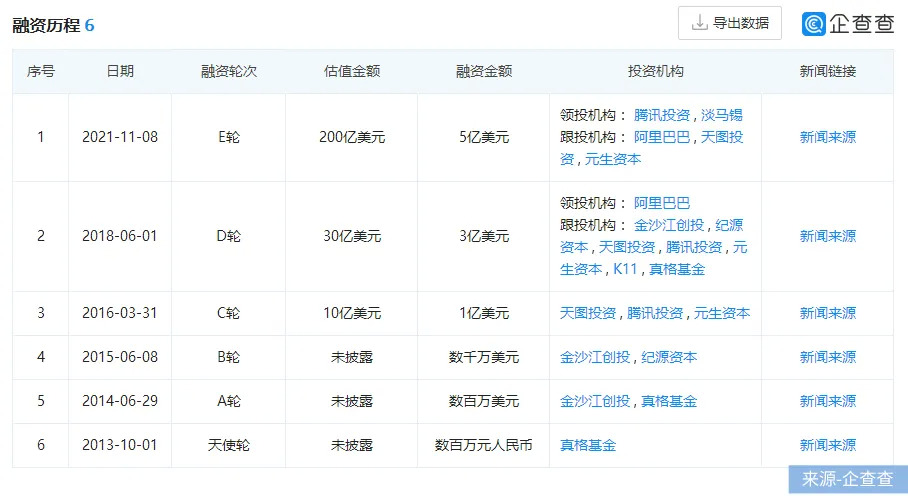
Task: Click the A轮 round cell
Action: coord(229,401)
